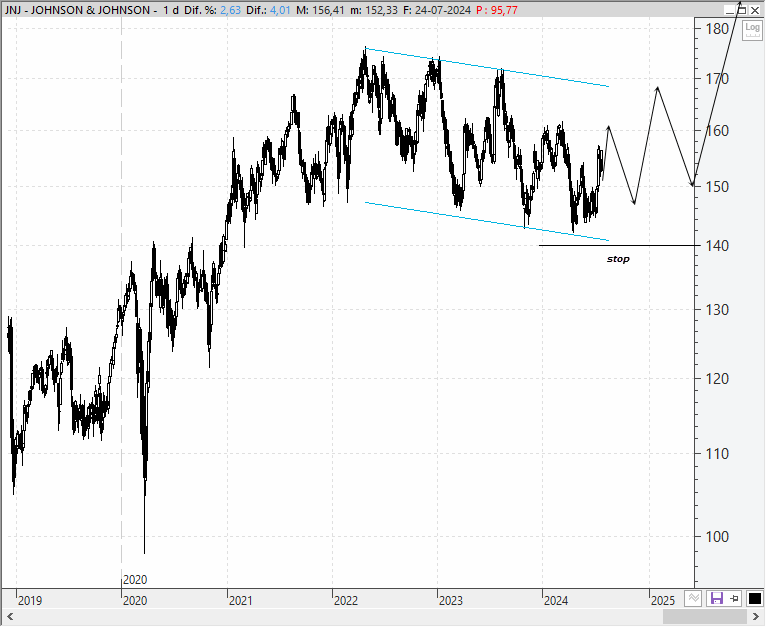Click the 2021 time axis label
This screenshot has width=766, height=627.
[240, 600]
